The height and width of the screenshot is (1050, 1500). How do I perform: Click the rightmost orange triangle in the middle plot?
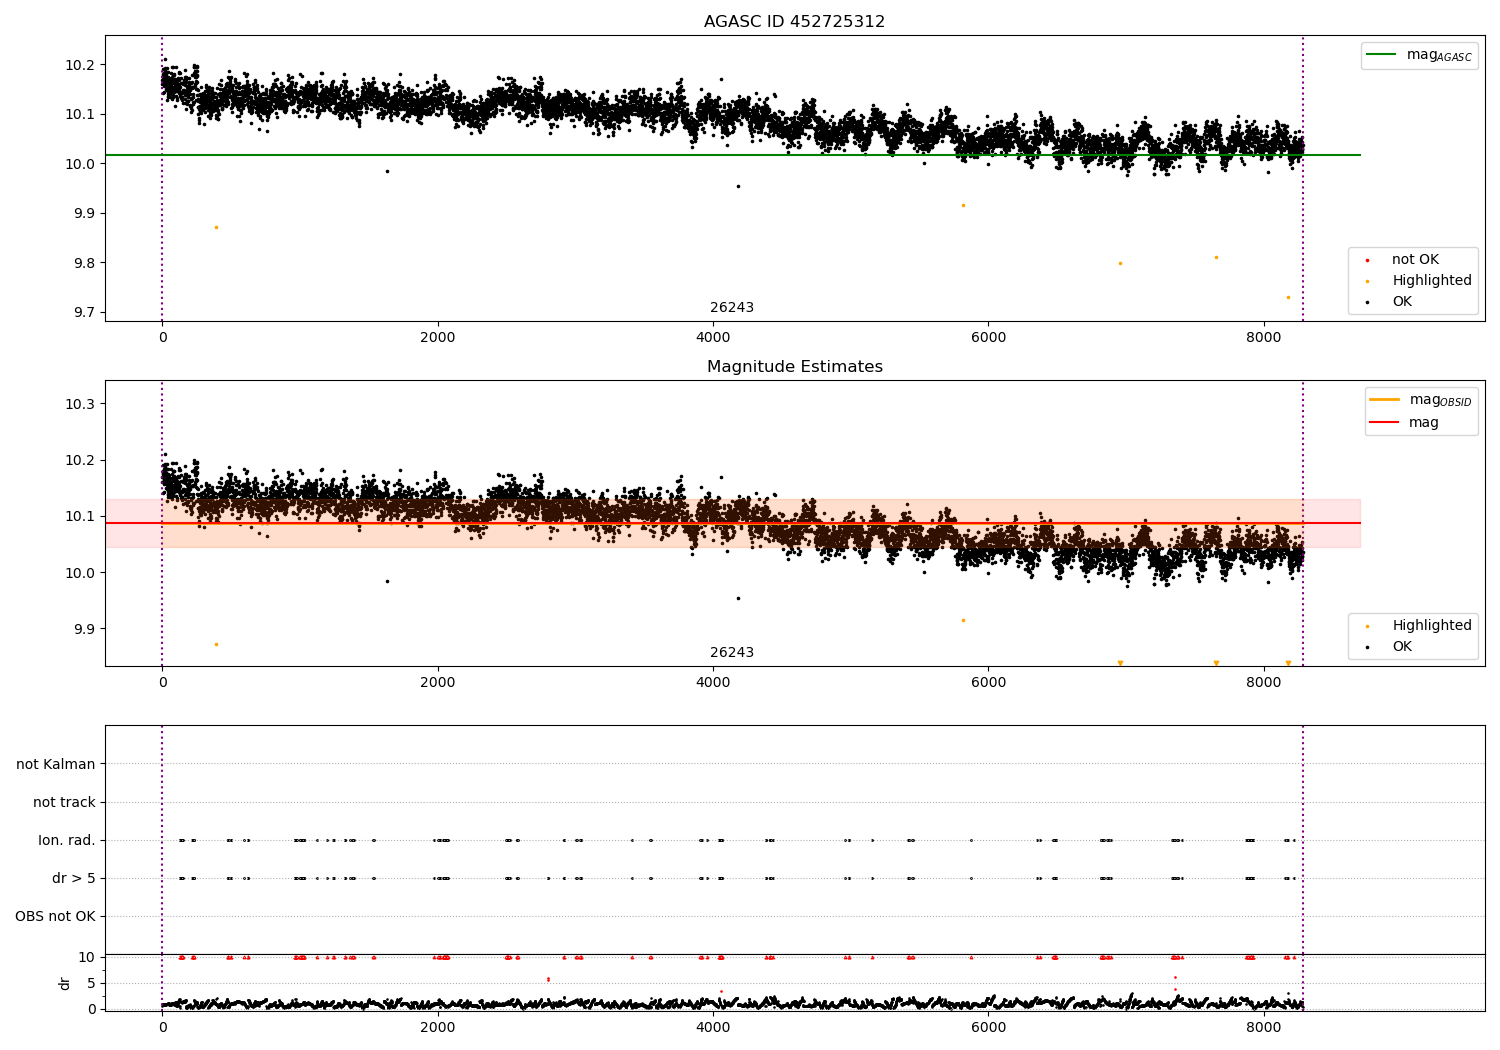click(x=1288, y=663)
